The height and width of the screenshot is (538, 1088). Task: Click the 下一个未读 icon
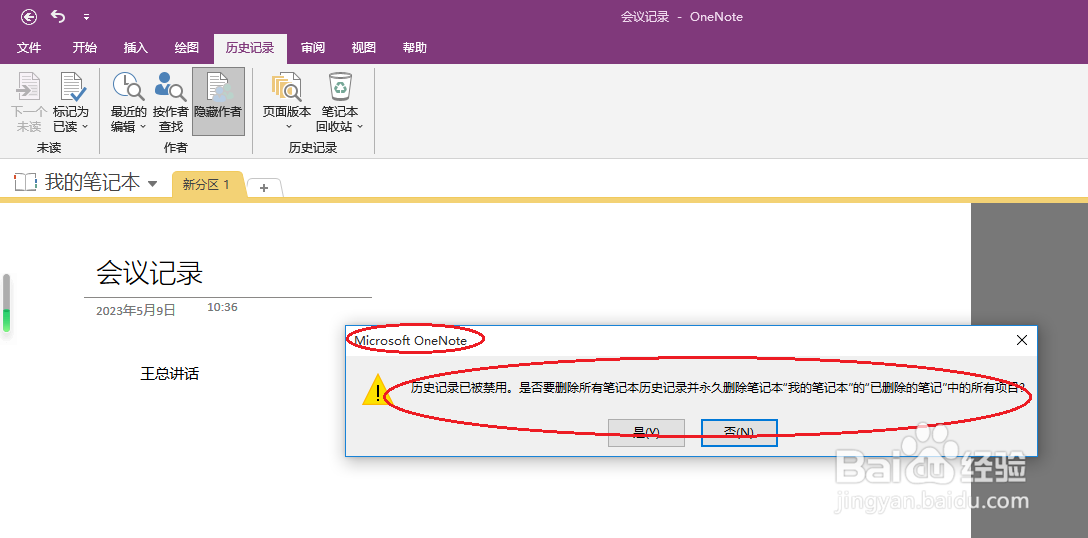[29, 86]
